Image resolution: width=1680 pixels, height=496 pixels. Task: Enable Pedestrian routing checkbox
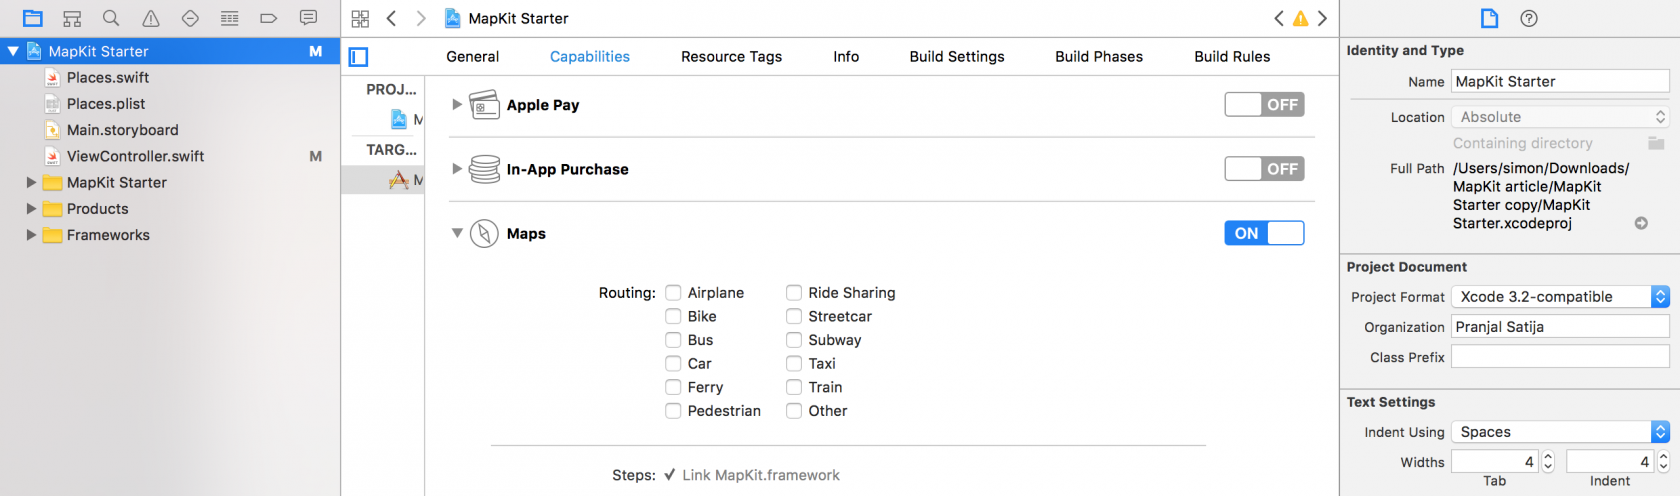(674, 411)
